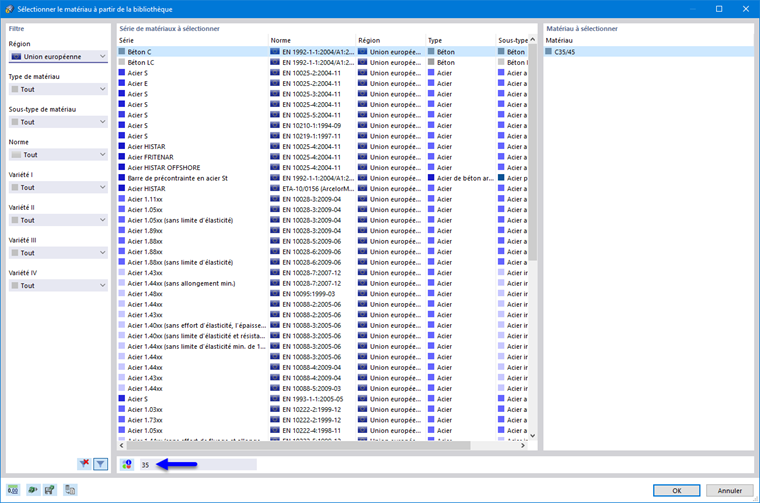The image size is (760, 503).
Task: Click the vertical scrollbar down arrow in series list
Action: 533,435
